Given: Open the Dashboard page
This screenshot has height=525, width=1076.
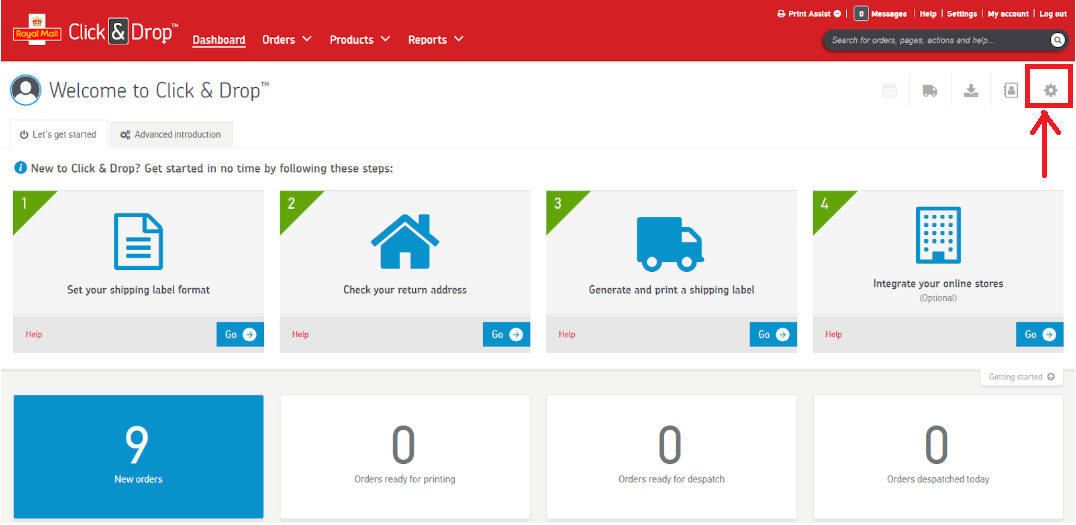Looking at the screenshot, I should [219, 40].
